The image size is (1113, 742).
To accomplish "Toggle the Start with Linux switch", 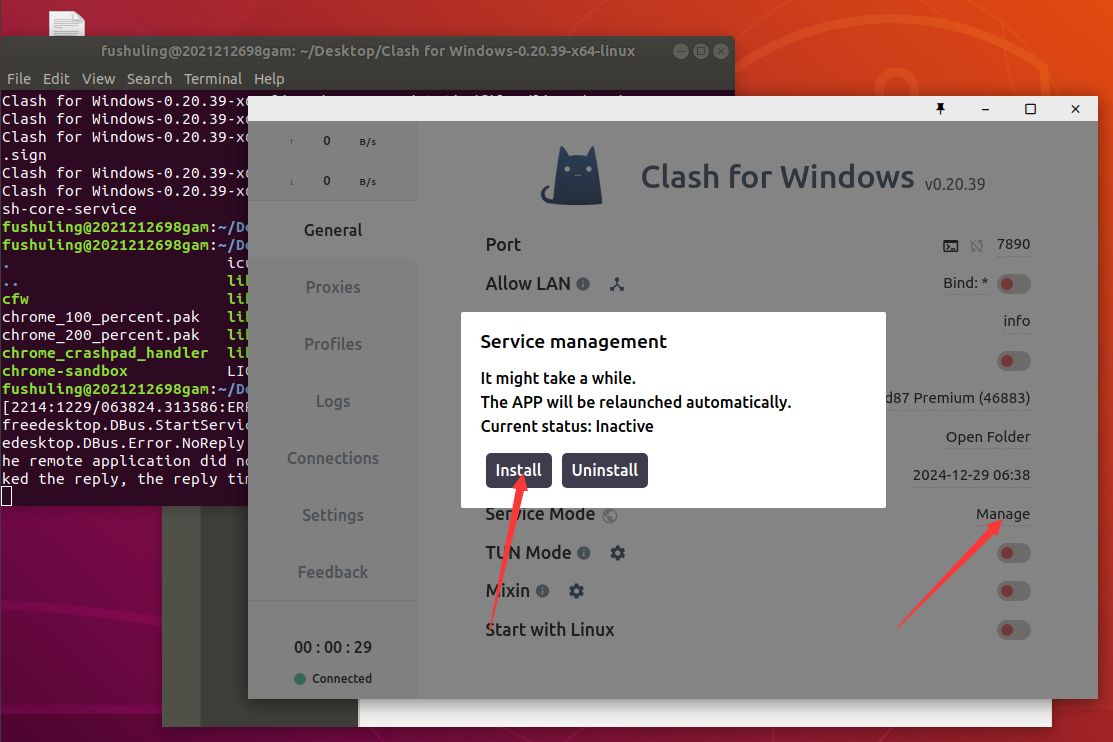I will pyautogui.click(x=1013, y=630).
